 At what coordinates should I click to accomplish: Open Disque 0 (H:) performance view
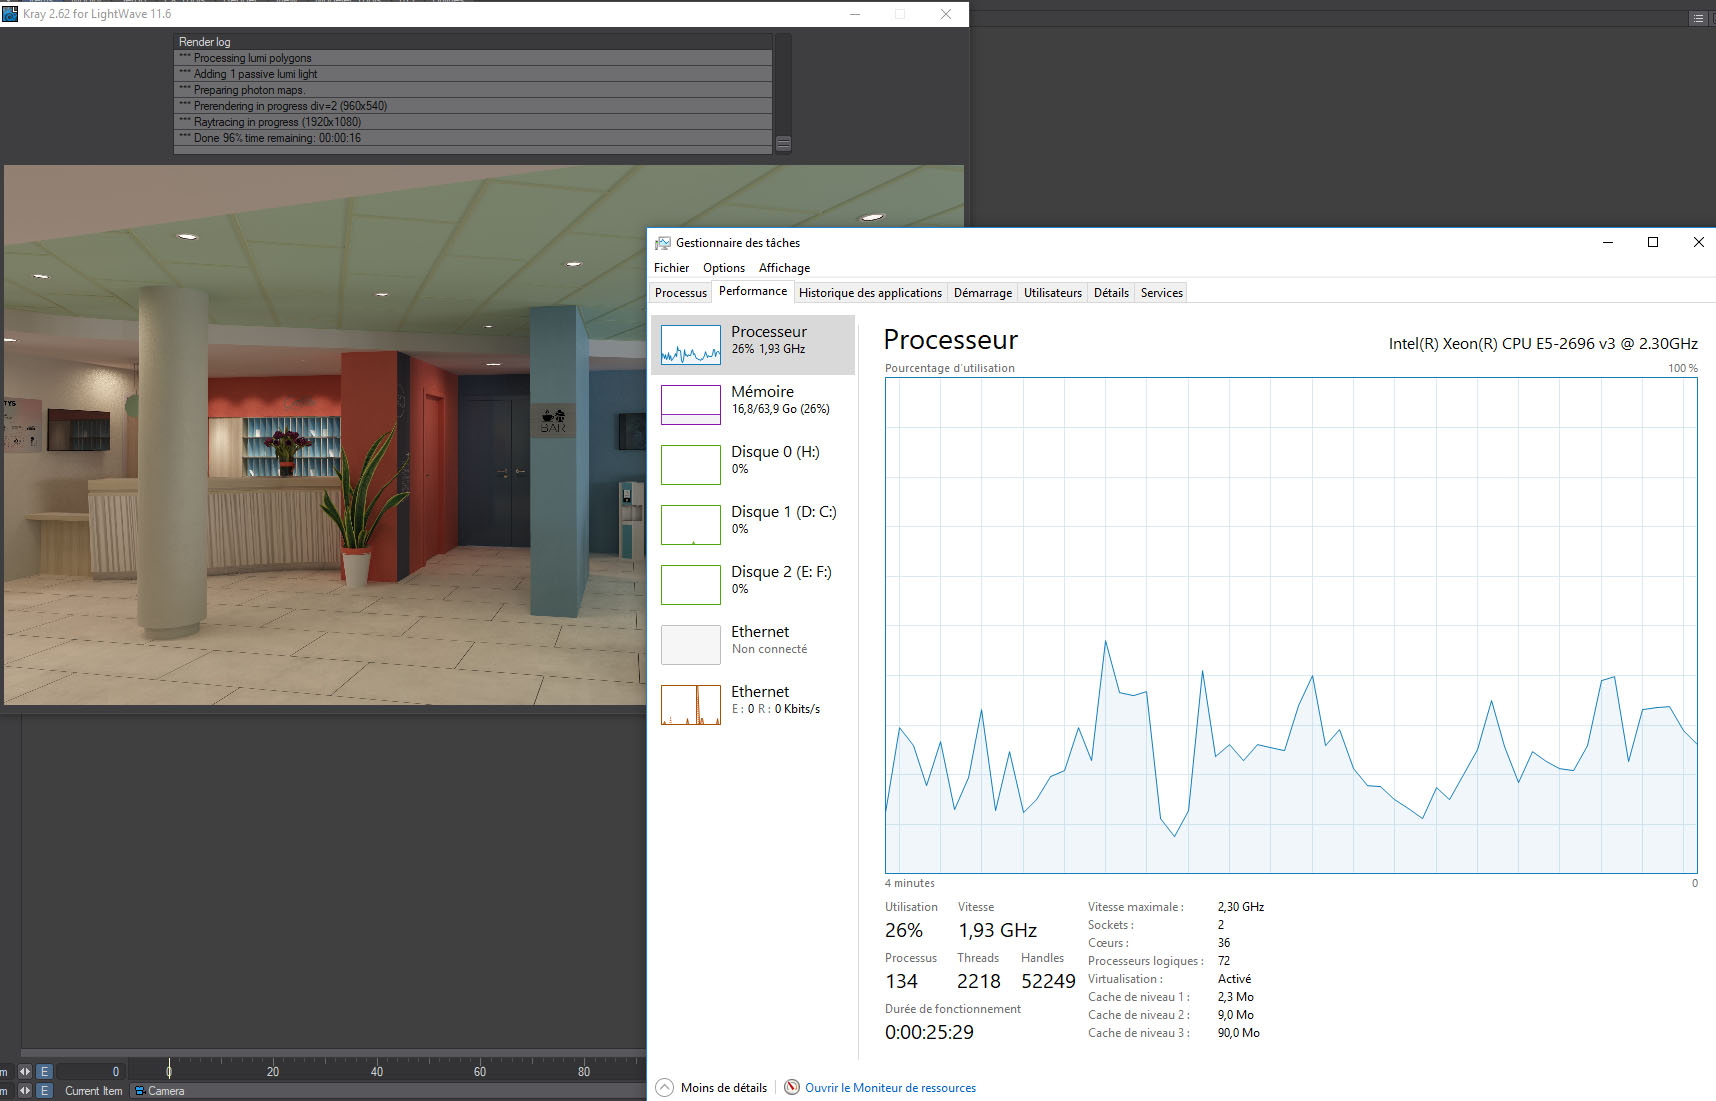[x=755, y=464]
